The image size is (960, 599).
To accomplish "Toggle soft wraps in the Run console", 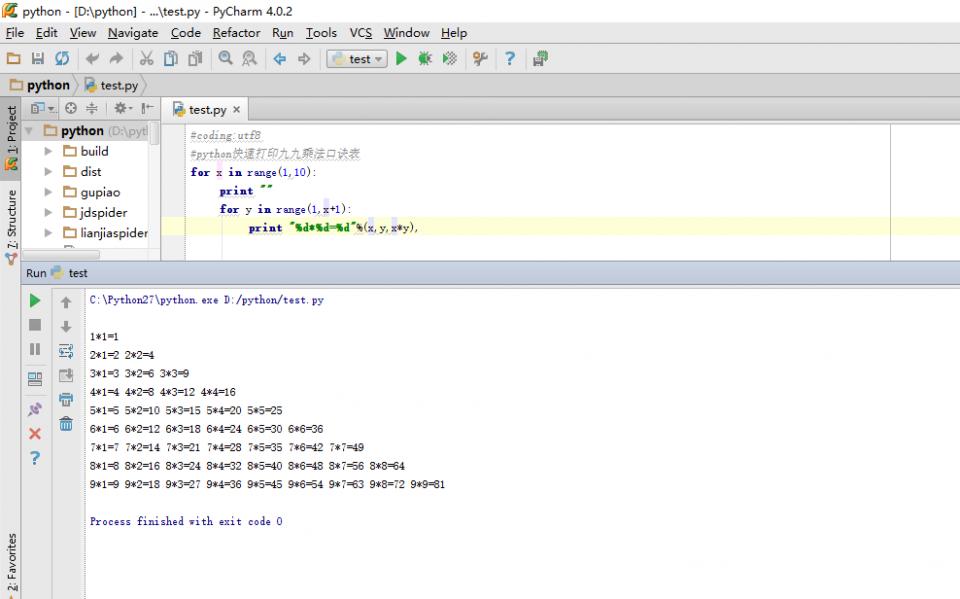I will [66, 351].
